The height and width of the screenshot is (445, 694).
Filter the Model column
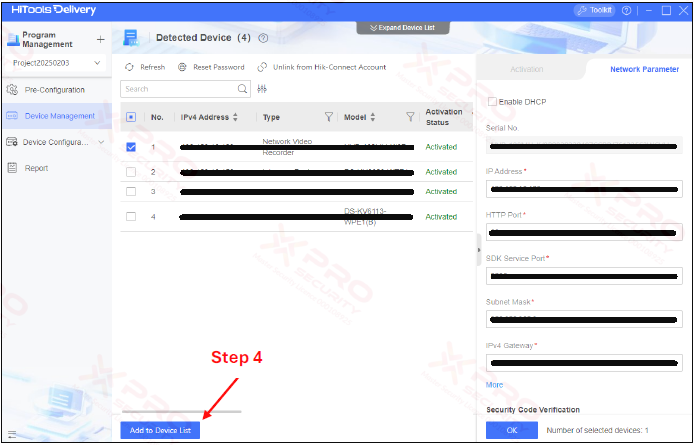click(410, 117)
